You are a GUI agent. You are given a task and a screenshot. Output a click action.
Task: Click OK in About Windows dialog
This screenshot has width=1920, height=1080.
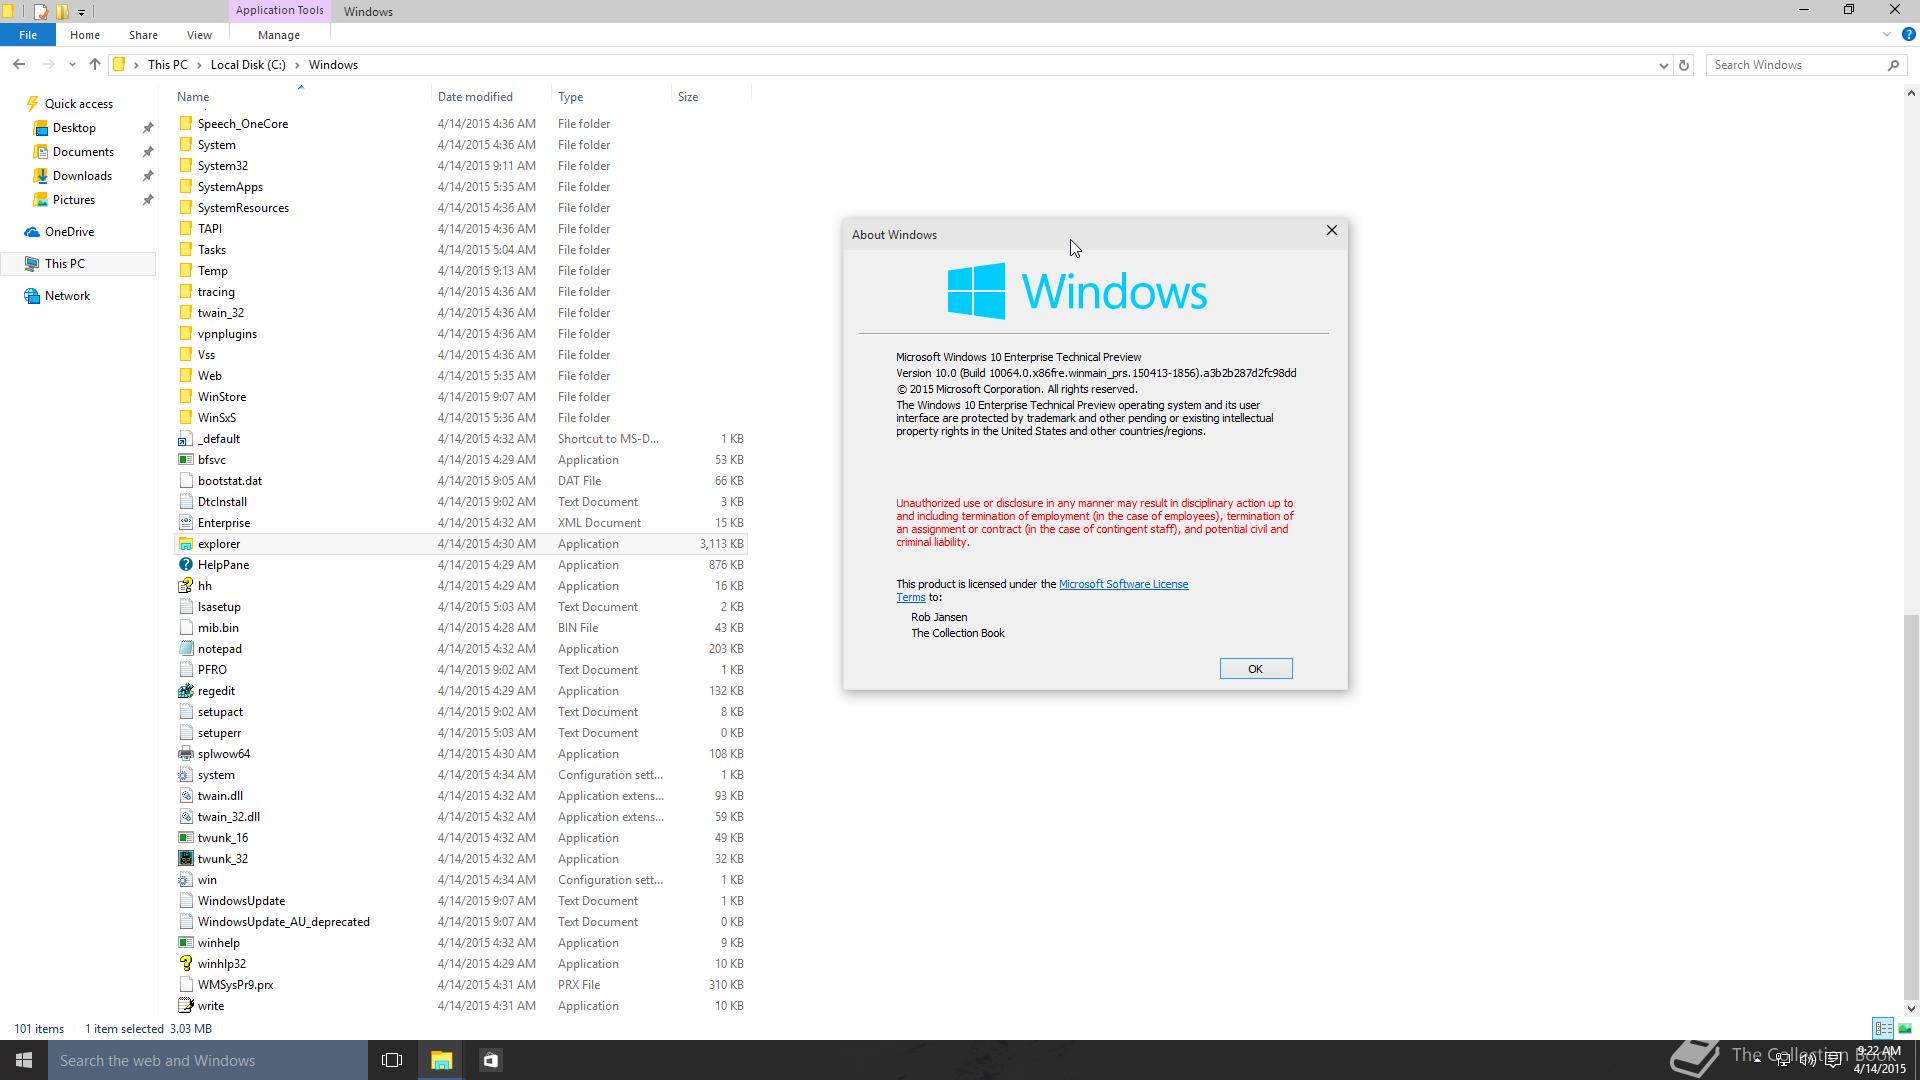(1256, 669)
